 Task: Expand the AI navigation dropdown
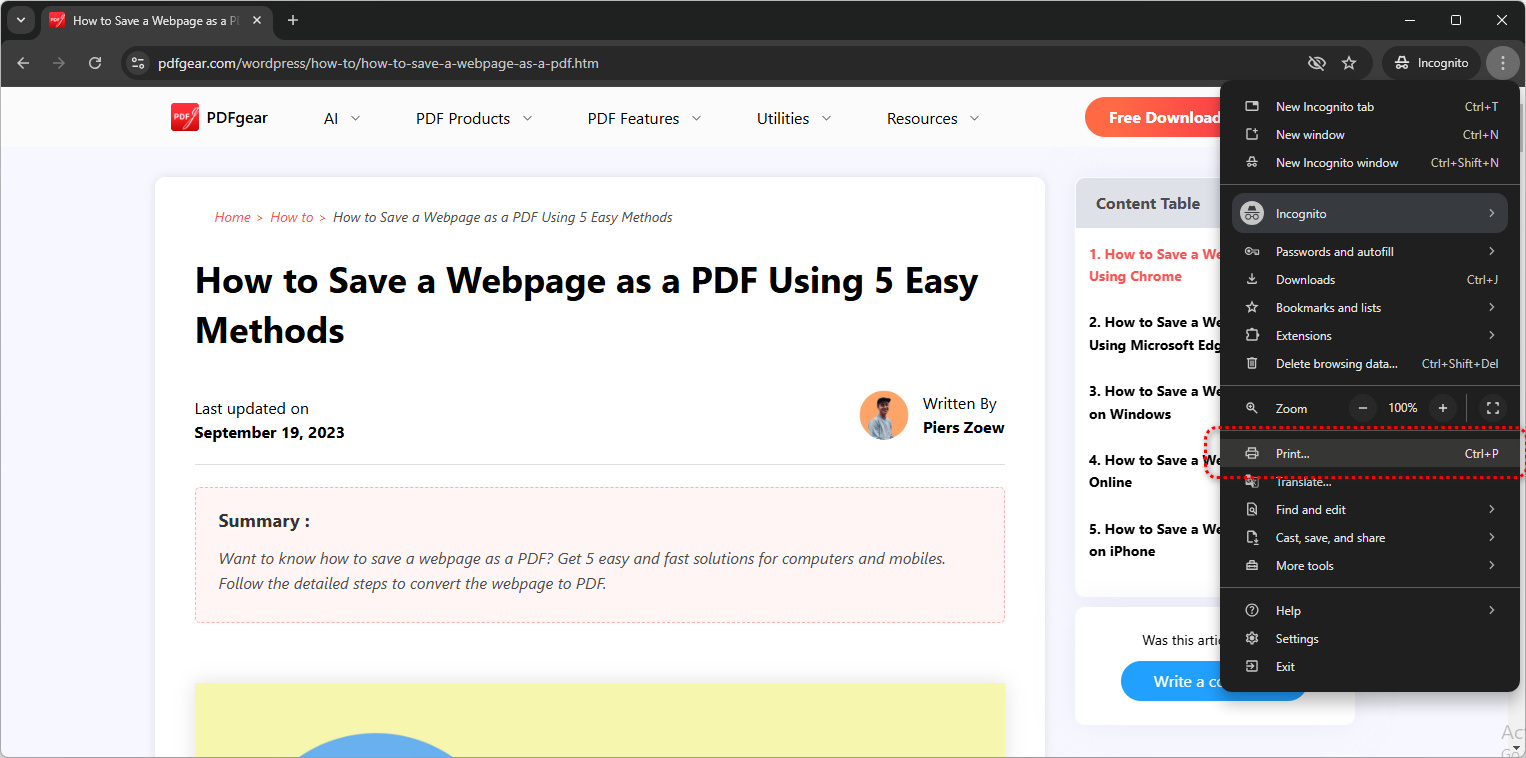[x=342, y=118]
